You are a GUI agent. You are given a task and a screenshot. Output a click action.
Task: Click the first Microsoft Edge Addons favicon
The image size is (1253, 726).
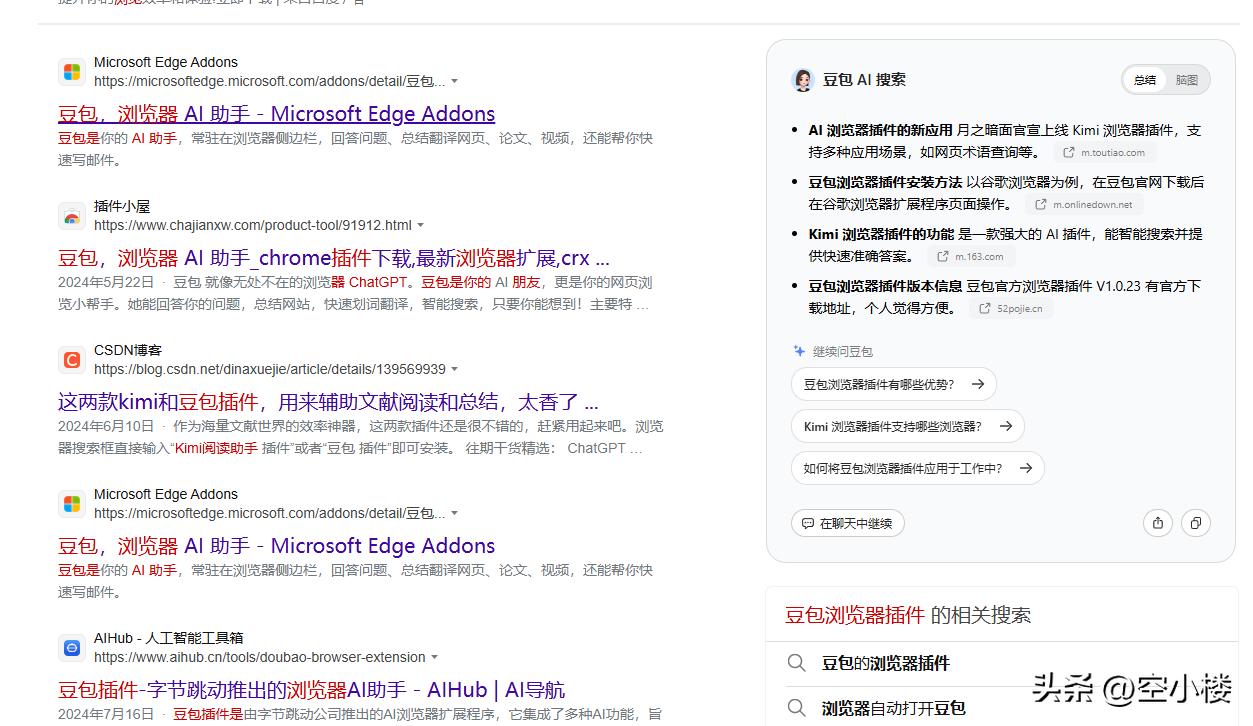[71, 72]
